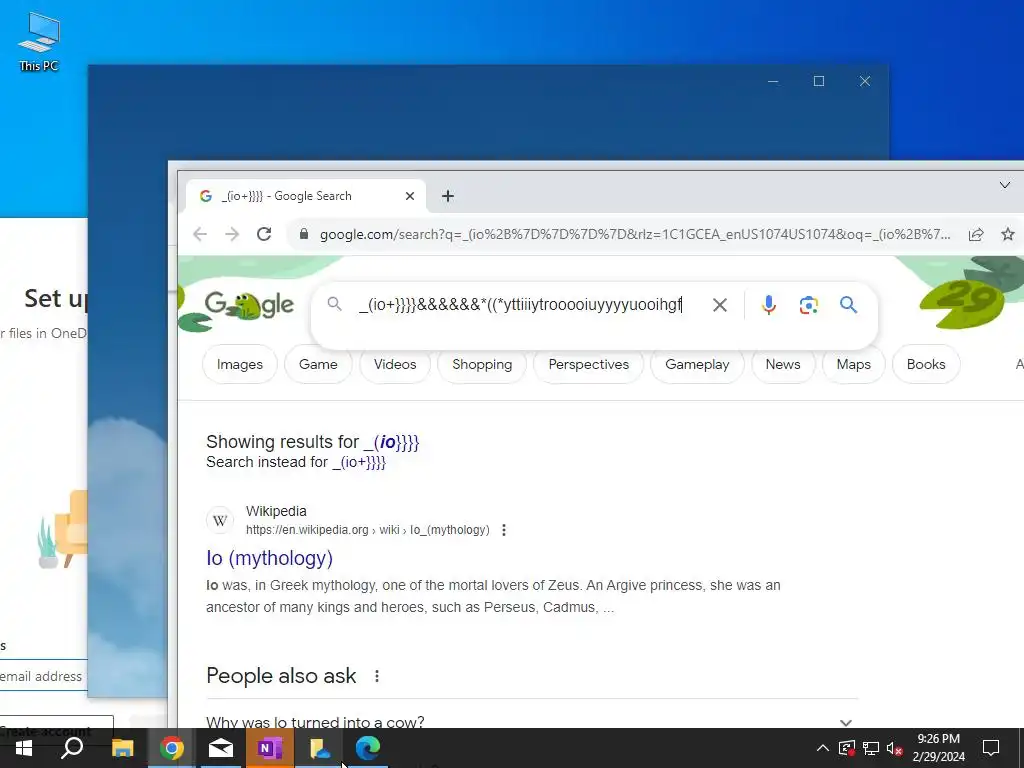
Task: Clear the Google search box
Action: (719, 305)
